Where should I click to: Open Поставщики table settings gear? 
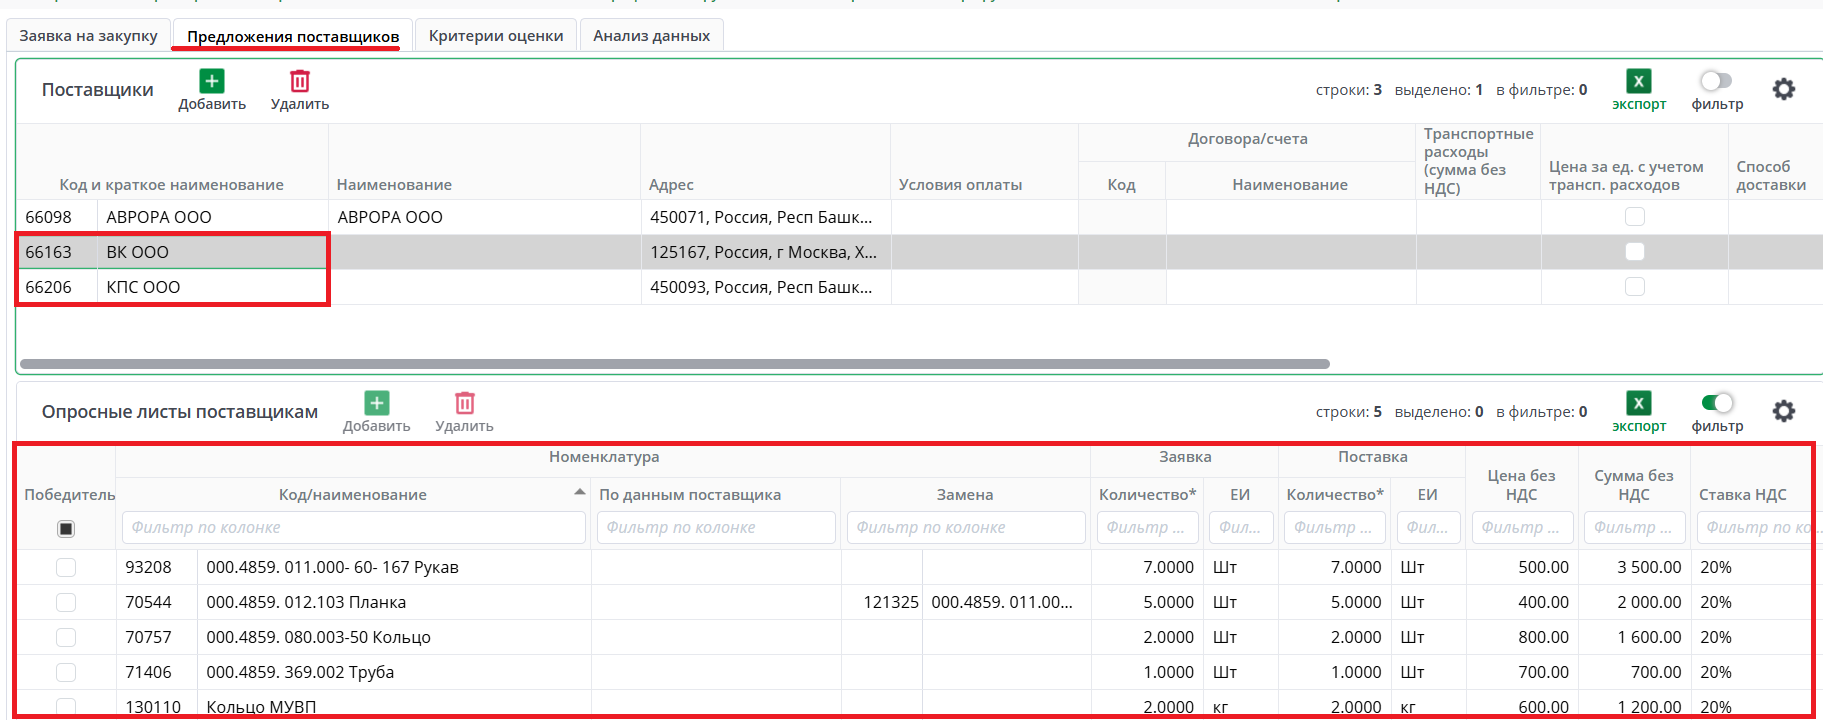point(1783,90)
